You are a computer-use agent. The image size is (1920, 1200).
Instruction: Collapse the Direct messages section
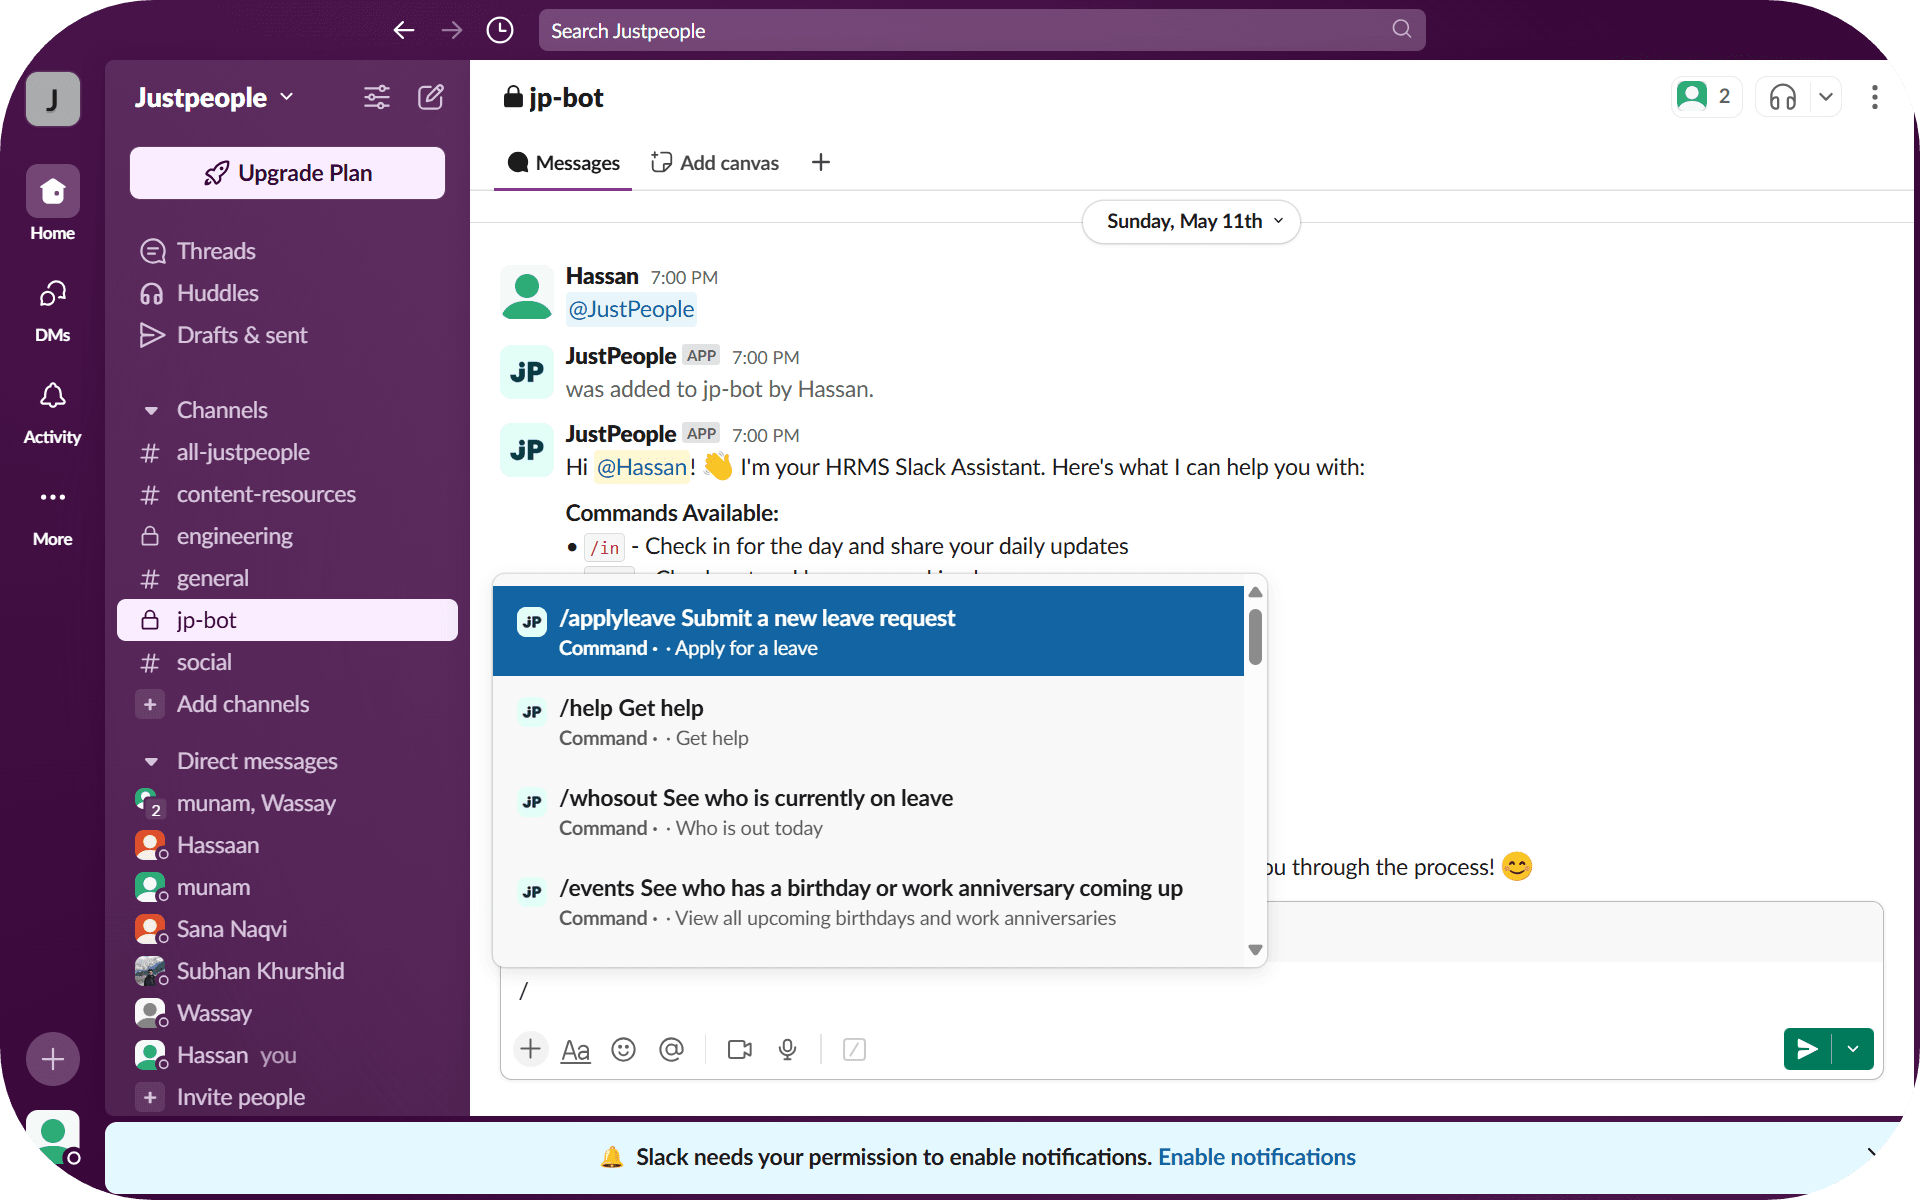(x=151, y=761)
